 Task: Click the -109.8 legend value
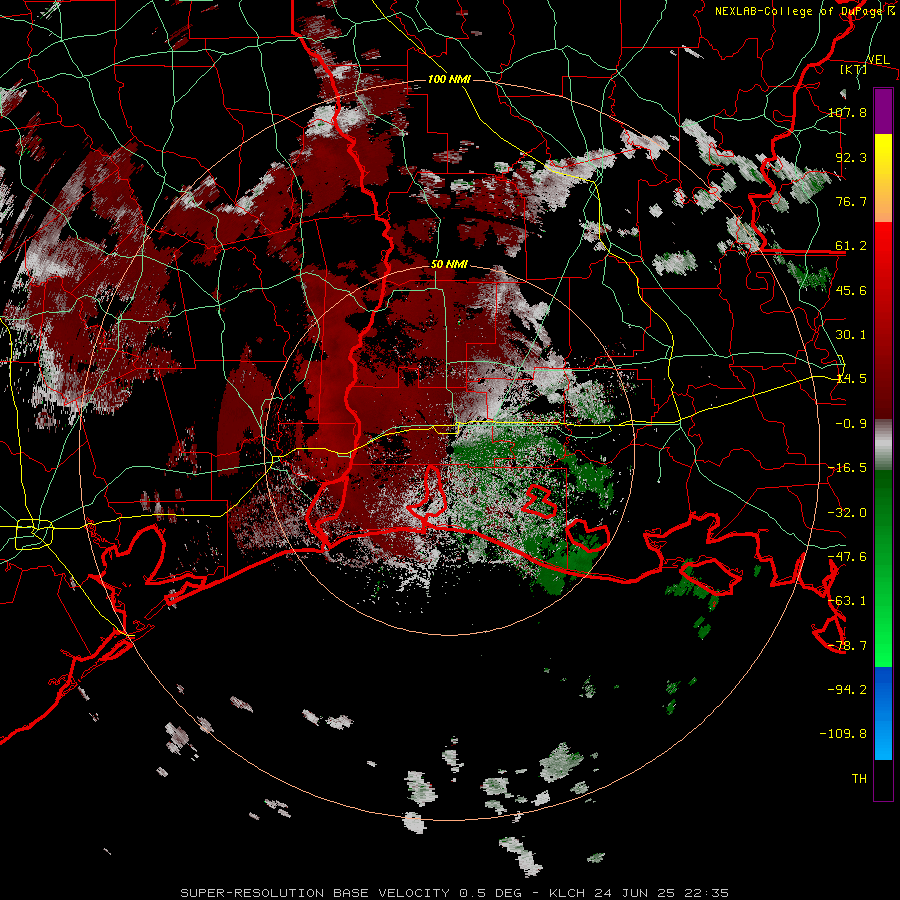843,734
